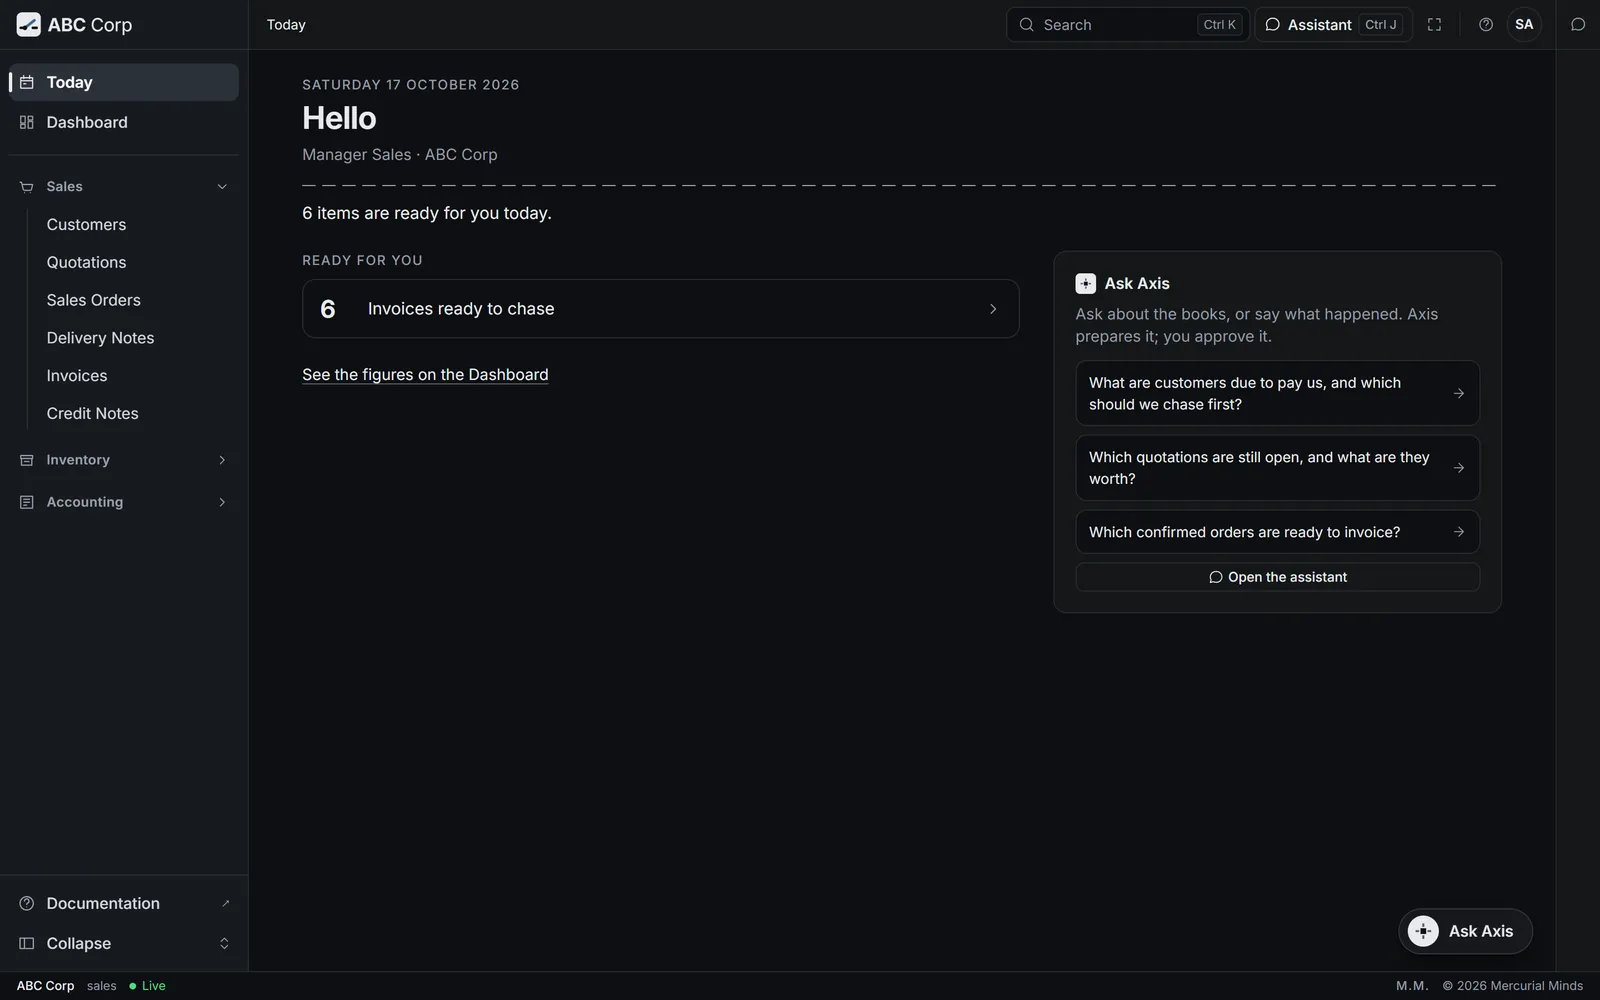Open Customers in the Sales menu

(86, 225)
